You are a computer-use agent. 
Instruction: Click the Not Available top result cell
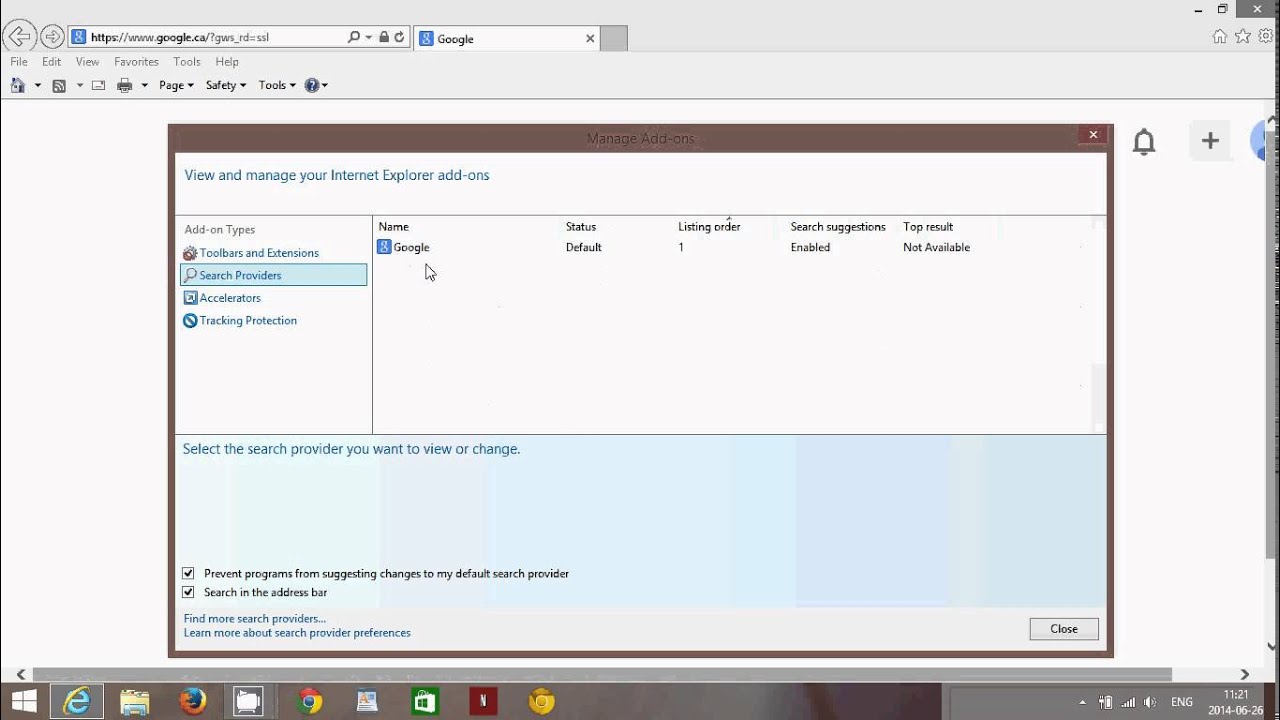tap(936, 247)
